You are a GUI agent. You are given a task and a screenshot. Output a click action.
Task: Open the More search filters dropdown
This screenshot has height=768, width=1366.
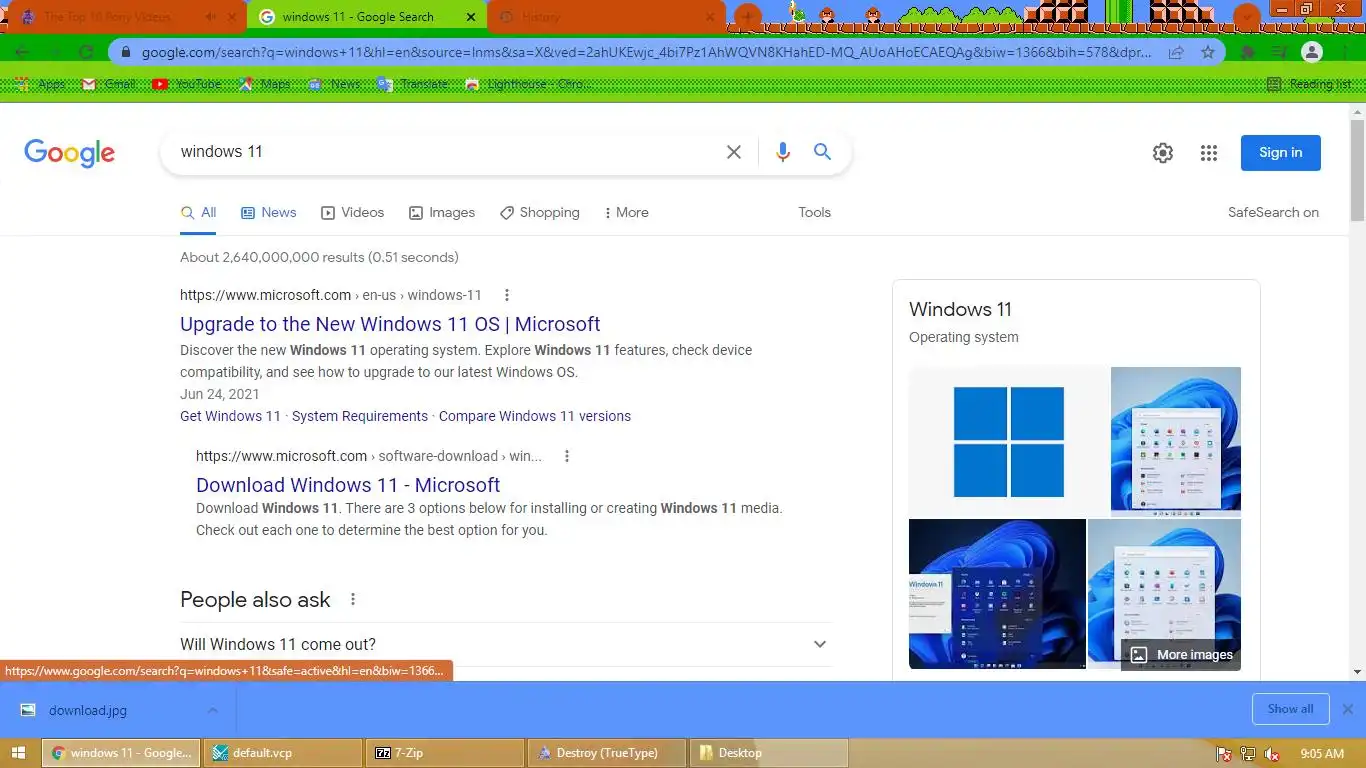(x=626, y=212)
